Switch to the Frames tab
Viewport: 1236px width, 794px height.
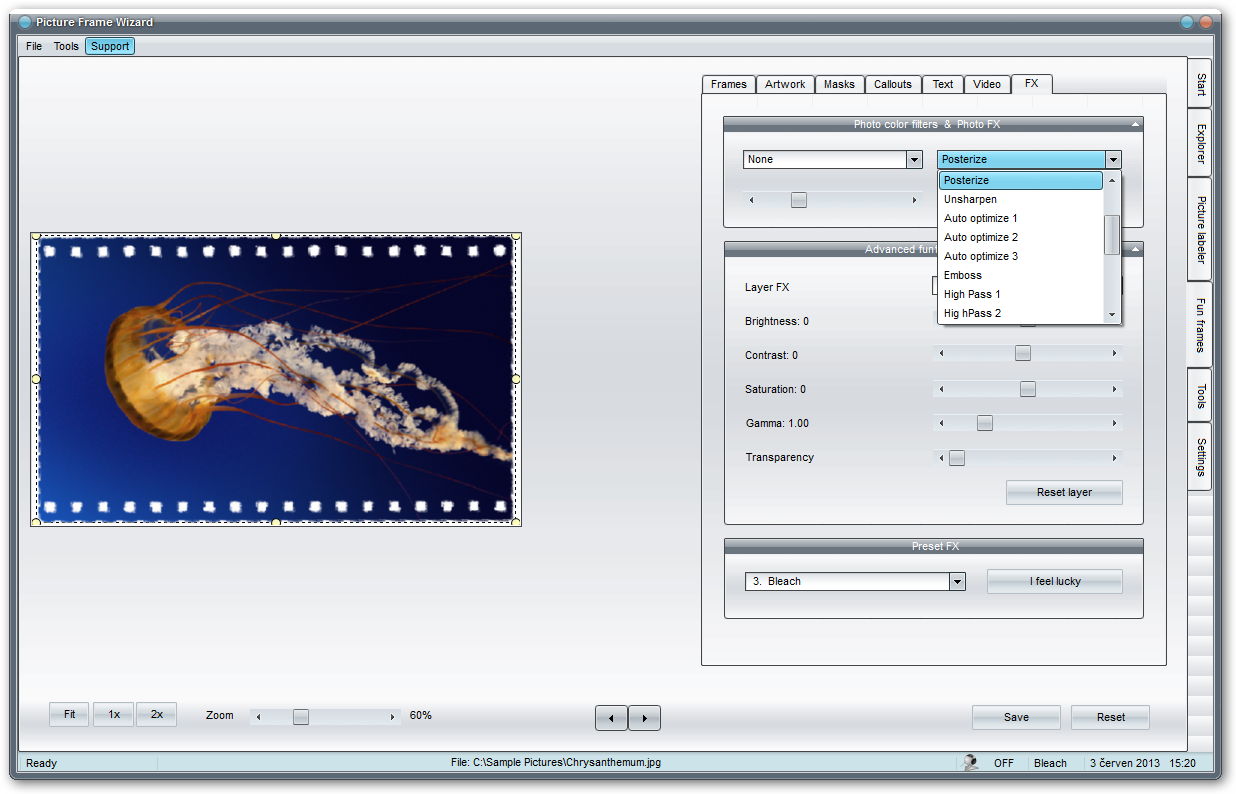click(729, 84)
